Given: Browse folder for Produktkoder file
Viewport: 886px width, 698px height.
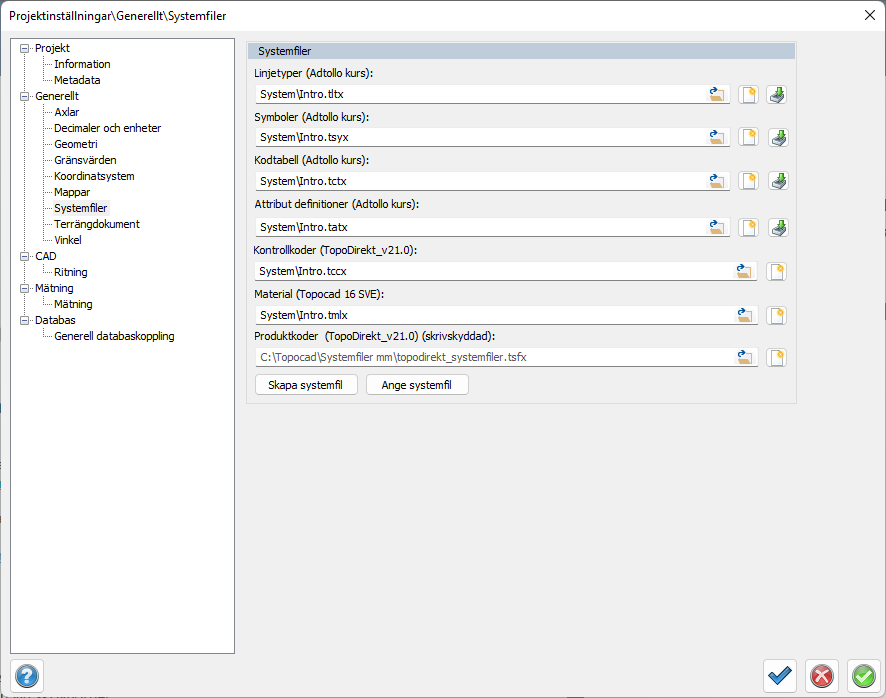Looking at the screenshot, I should [744, 357].
